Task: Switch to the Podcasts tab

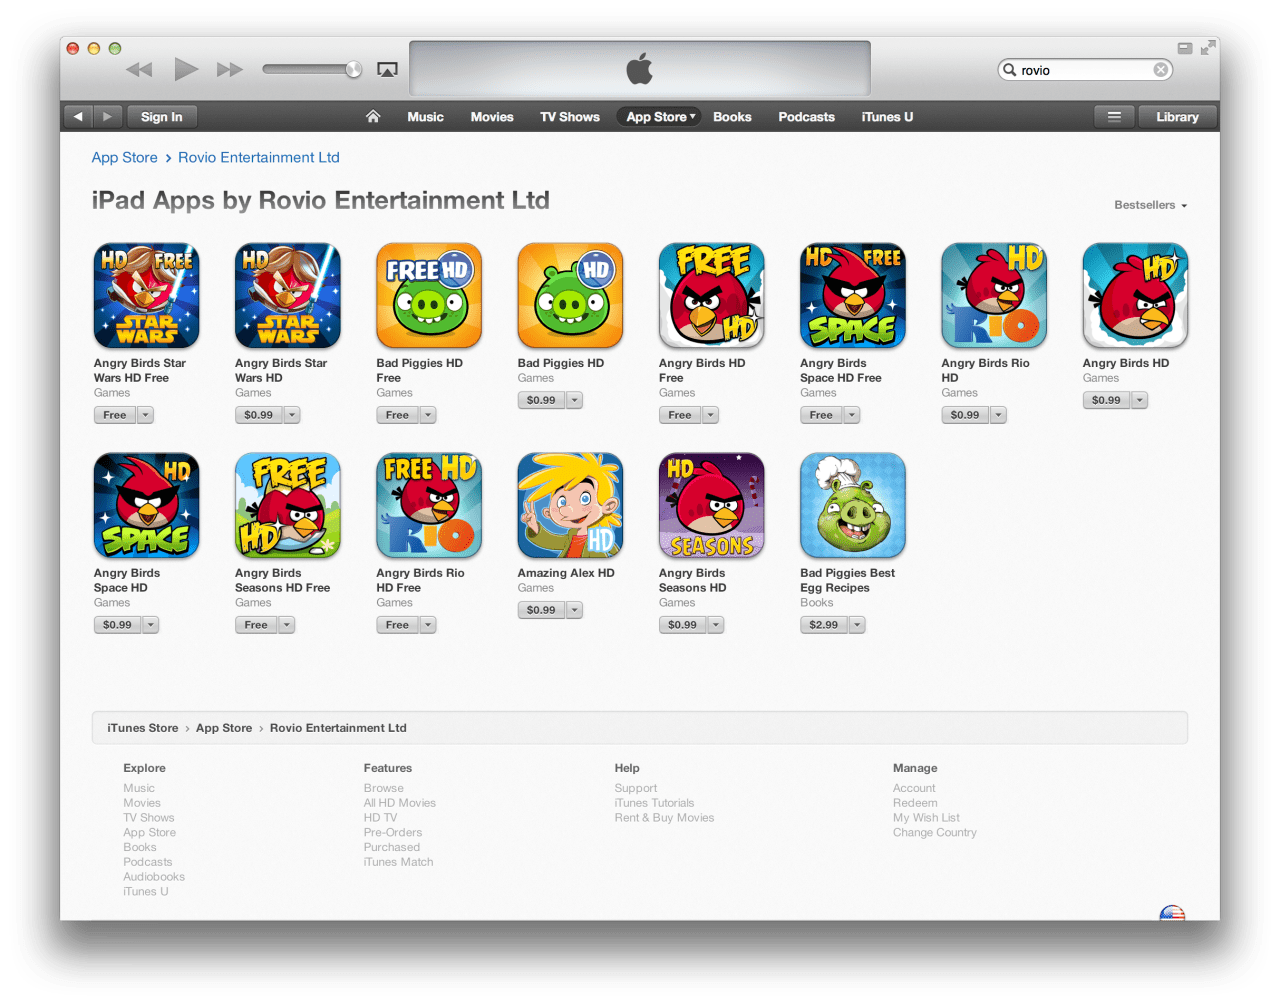Action: pyautogui.click(x=806, y=117)
